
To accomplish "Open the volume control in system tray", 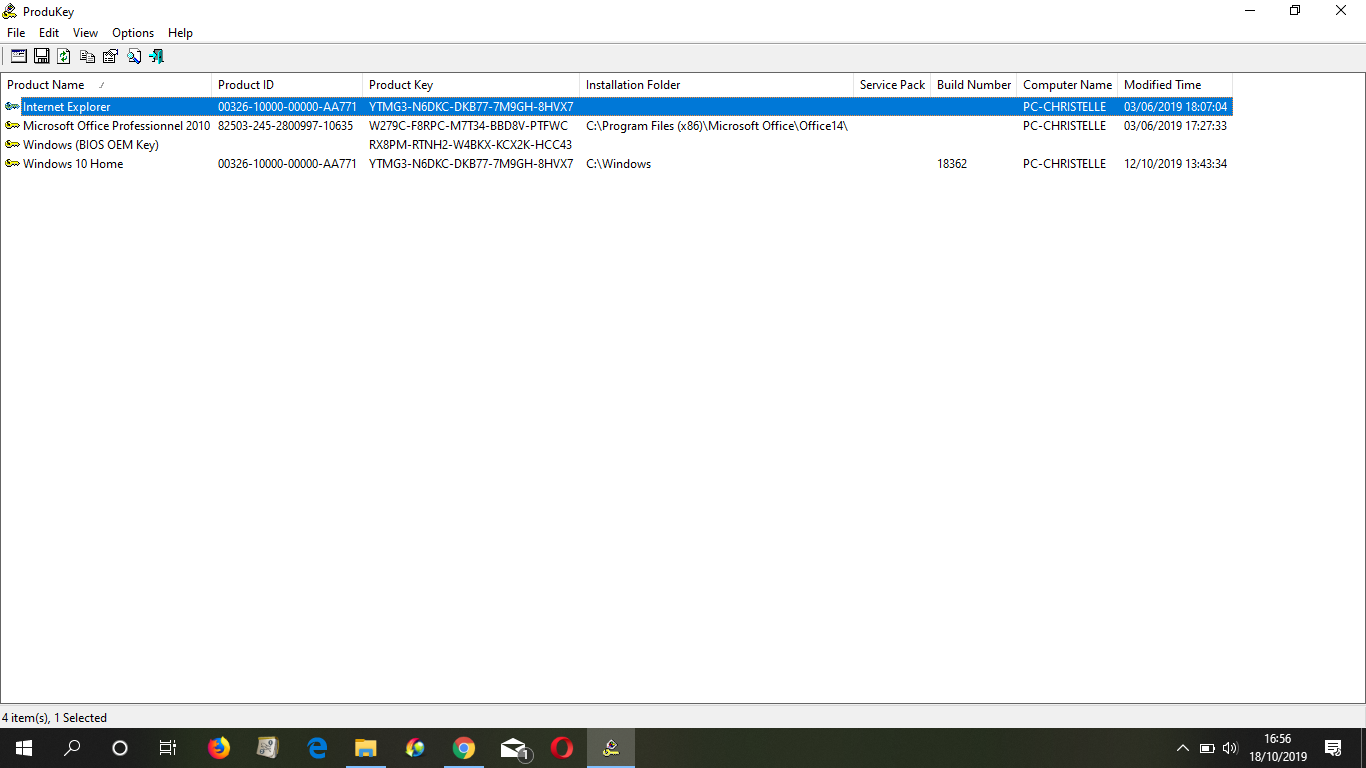I will point(1230,748).
